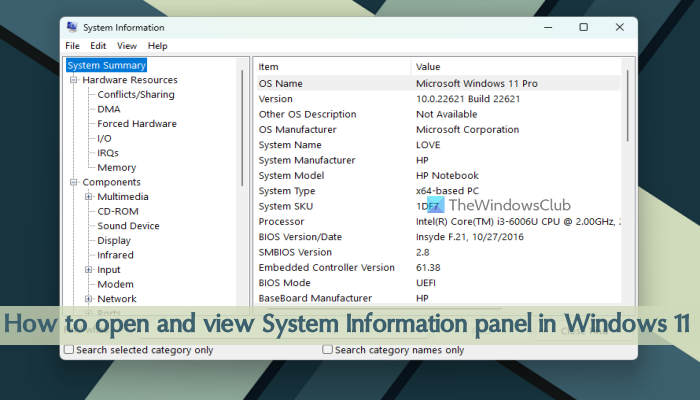
Task: Collapse the Hardware Resources tree node
Action: click(74, 80)
